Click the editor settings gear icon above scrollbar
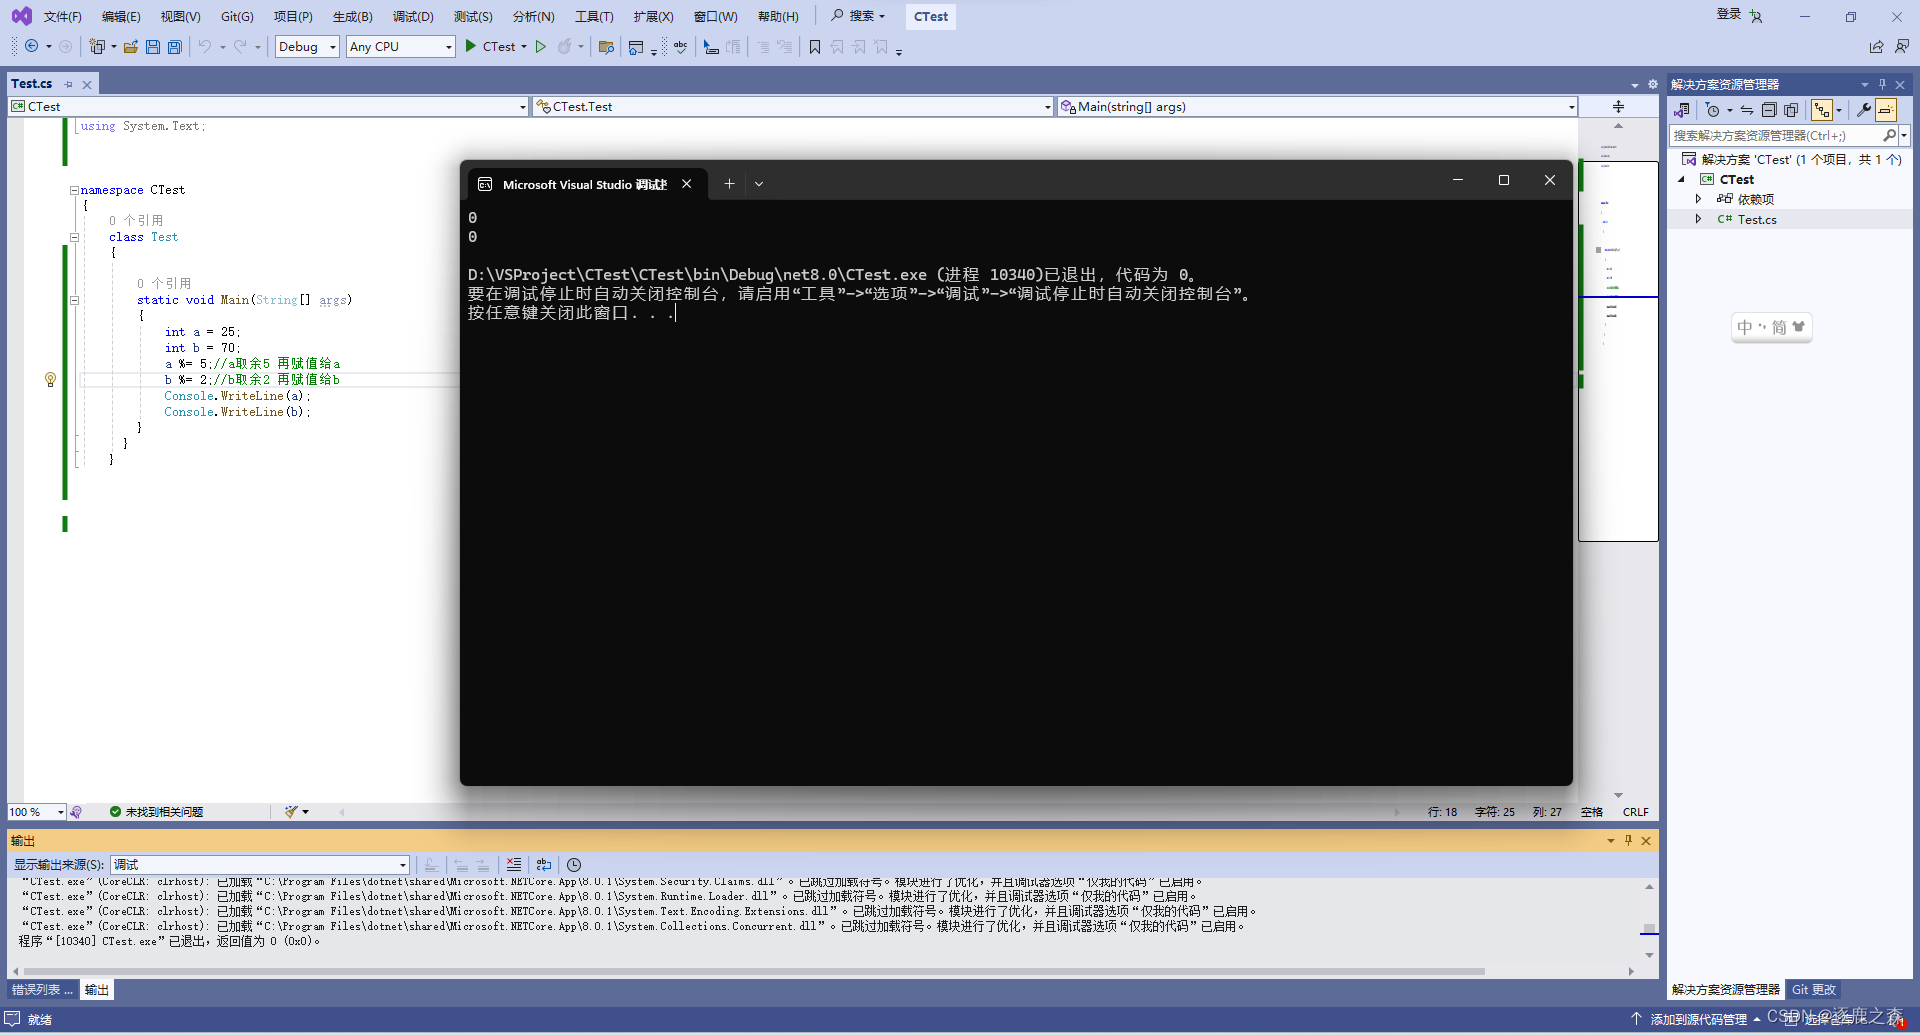Viewport: 1920px width, 1035px height. [1653, 84]
